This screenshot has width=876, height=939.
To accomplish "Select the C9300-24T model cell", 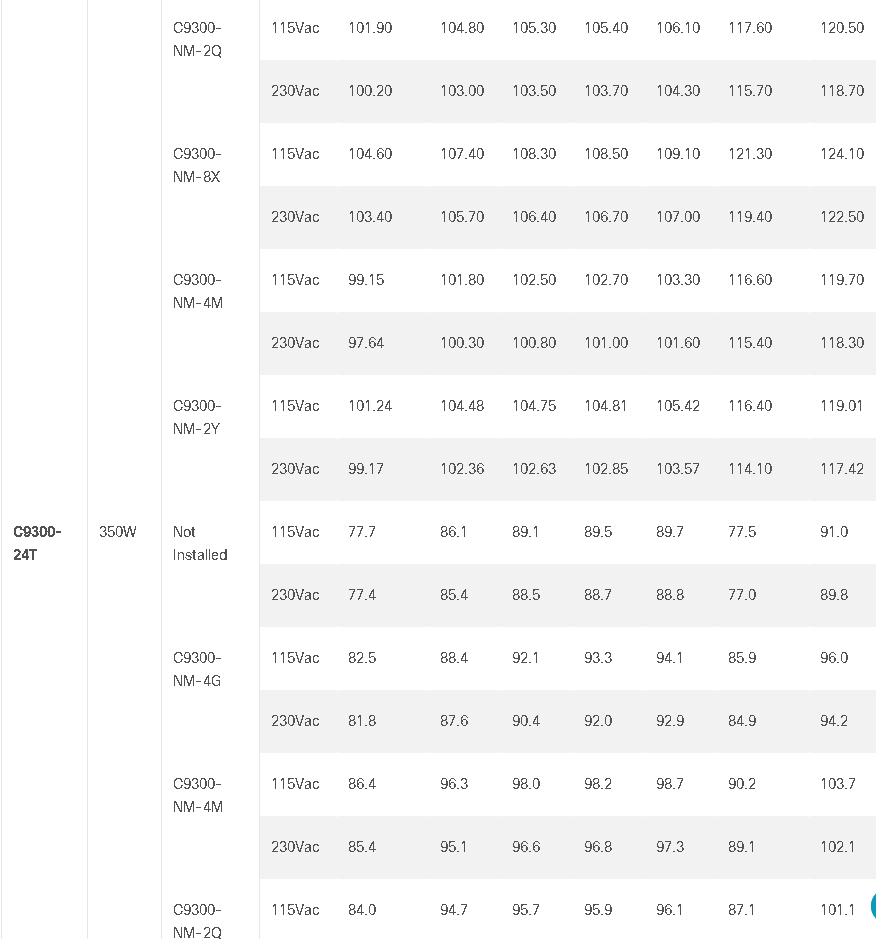I will pos(37,543).
